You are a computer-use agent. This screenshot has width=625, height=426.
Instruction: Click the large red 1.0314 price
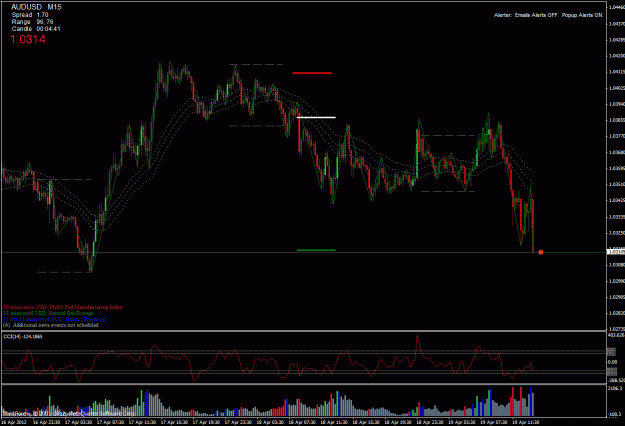28,39
